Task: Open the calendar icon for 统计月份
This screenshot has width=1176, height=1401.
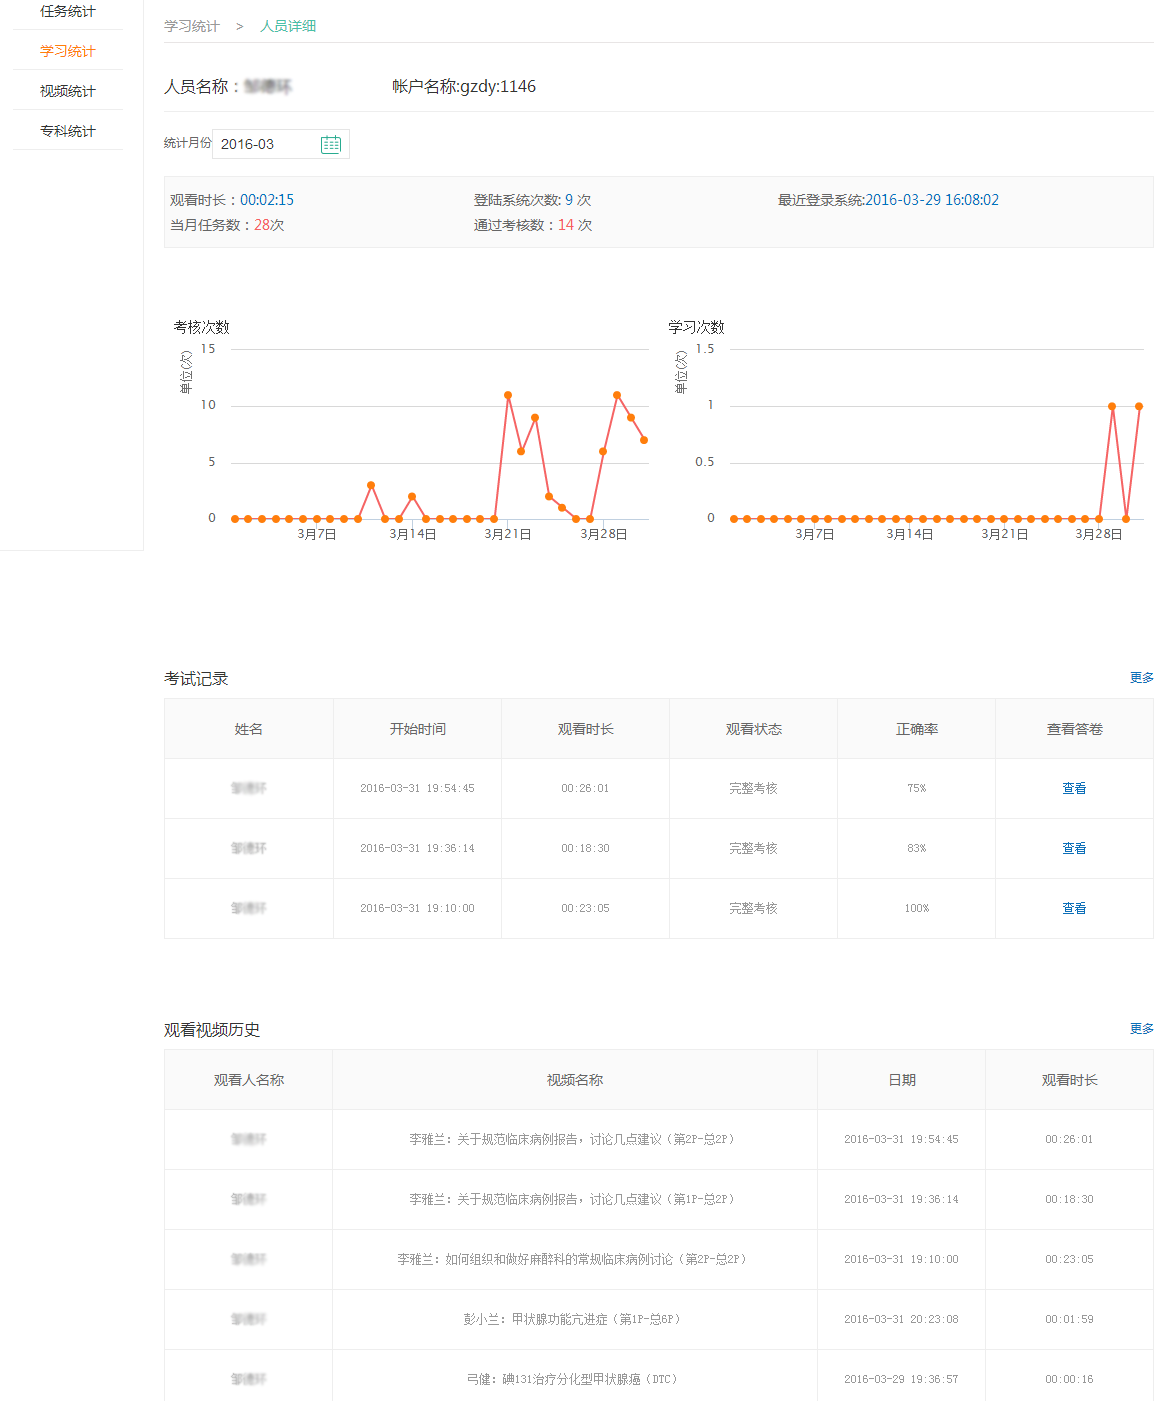Action: point(331,144)
